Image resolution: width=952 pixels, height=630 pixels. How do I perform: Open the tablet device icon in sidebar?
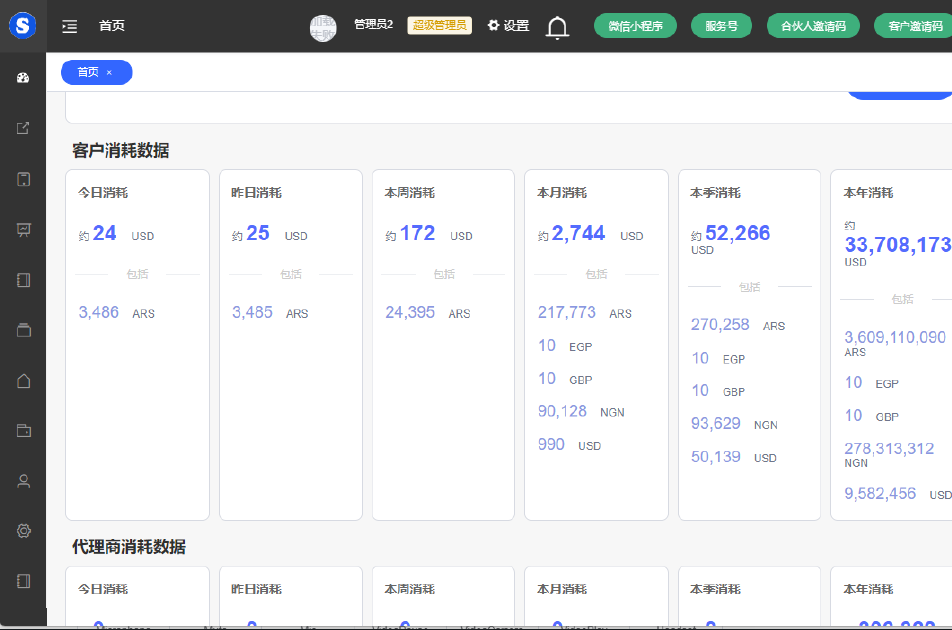(x=23, y=179)
